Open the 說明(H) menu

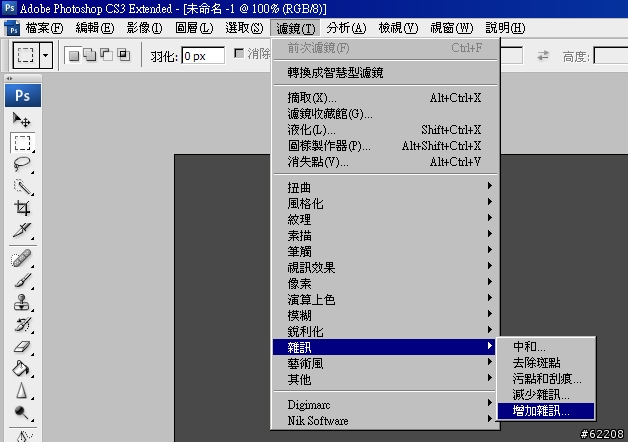(x=505, y=28)
